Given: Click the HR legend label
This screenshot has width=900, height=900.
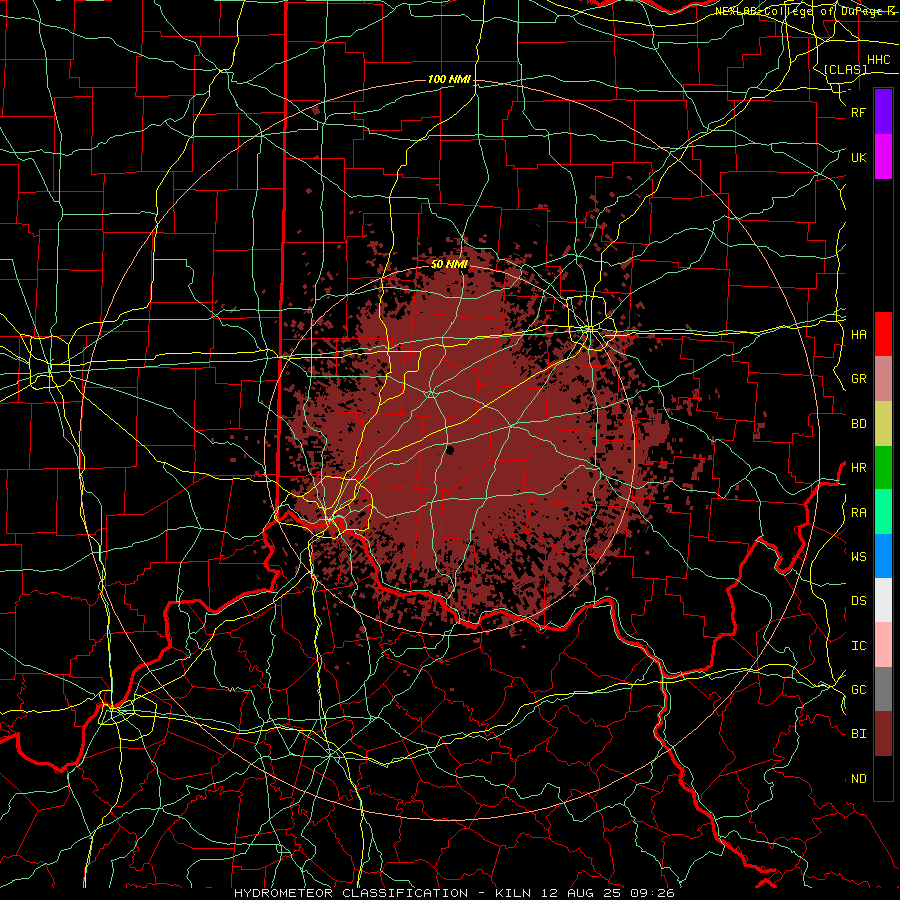Looking at the screenshot, I should click(x=859, y=467).
